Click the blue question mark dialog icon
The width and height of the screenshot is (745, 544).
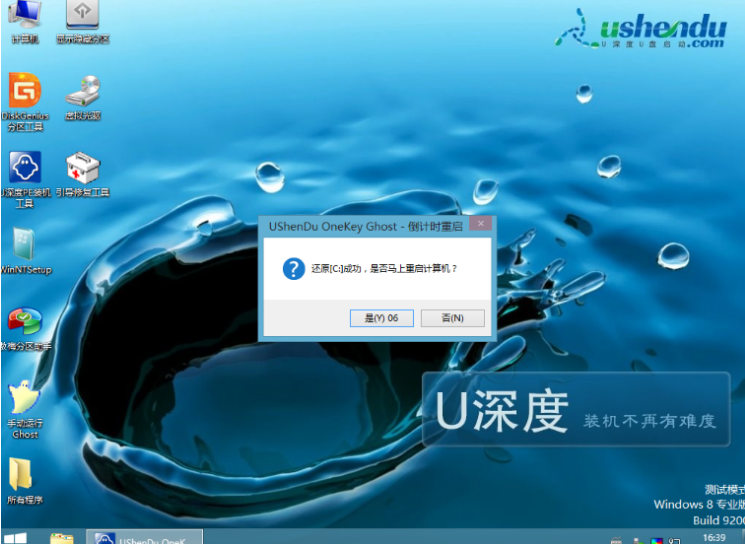[293, 269]
